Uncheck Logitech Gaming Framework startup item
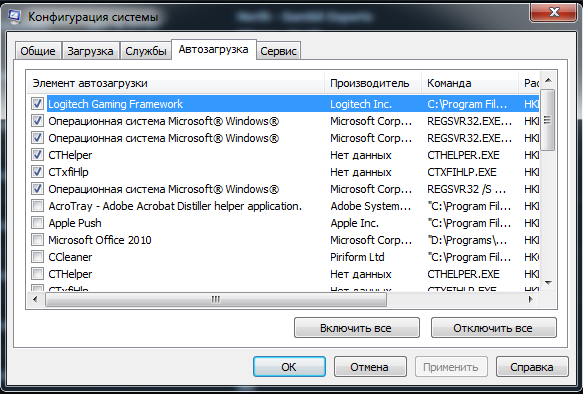 pyautogui.click(x=37, y=104)
